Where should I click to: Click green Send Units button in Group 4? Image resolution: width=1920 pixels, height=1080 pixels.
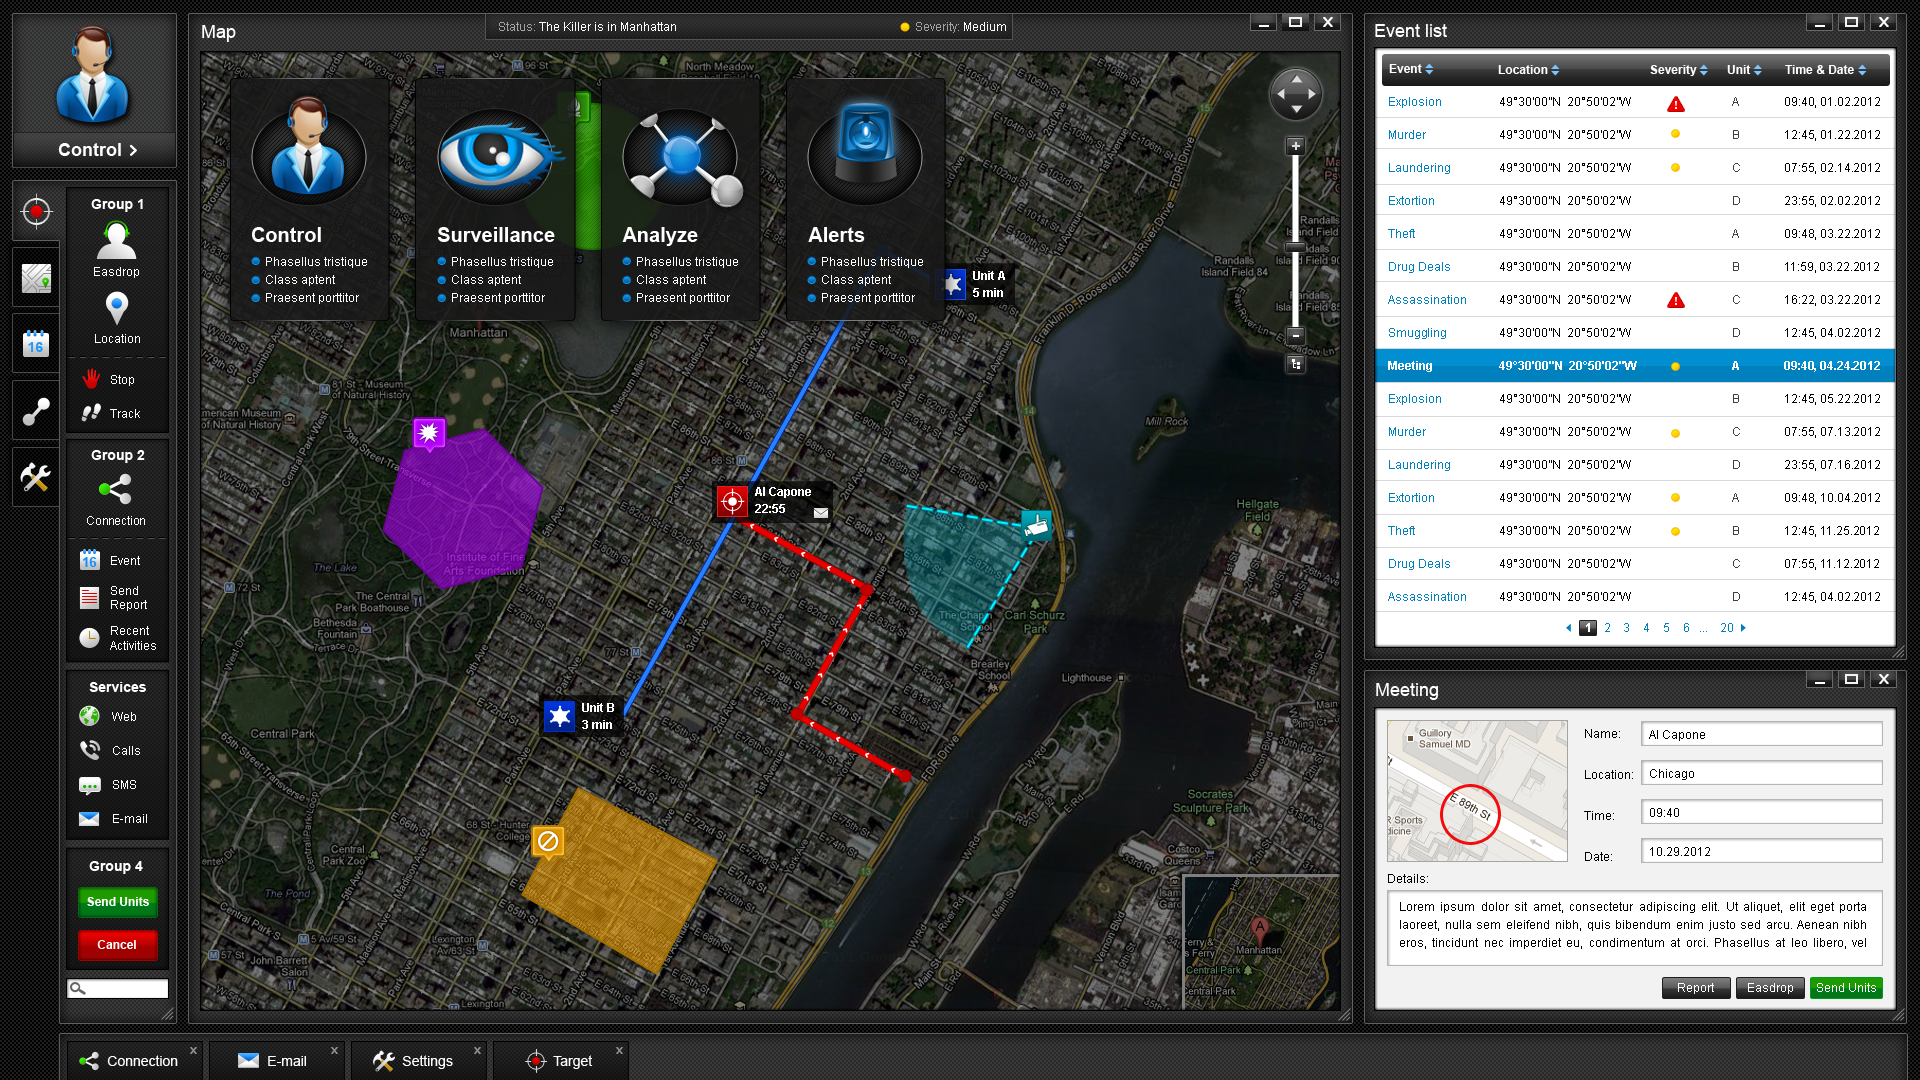tap(117, 902)
